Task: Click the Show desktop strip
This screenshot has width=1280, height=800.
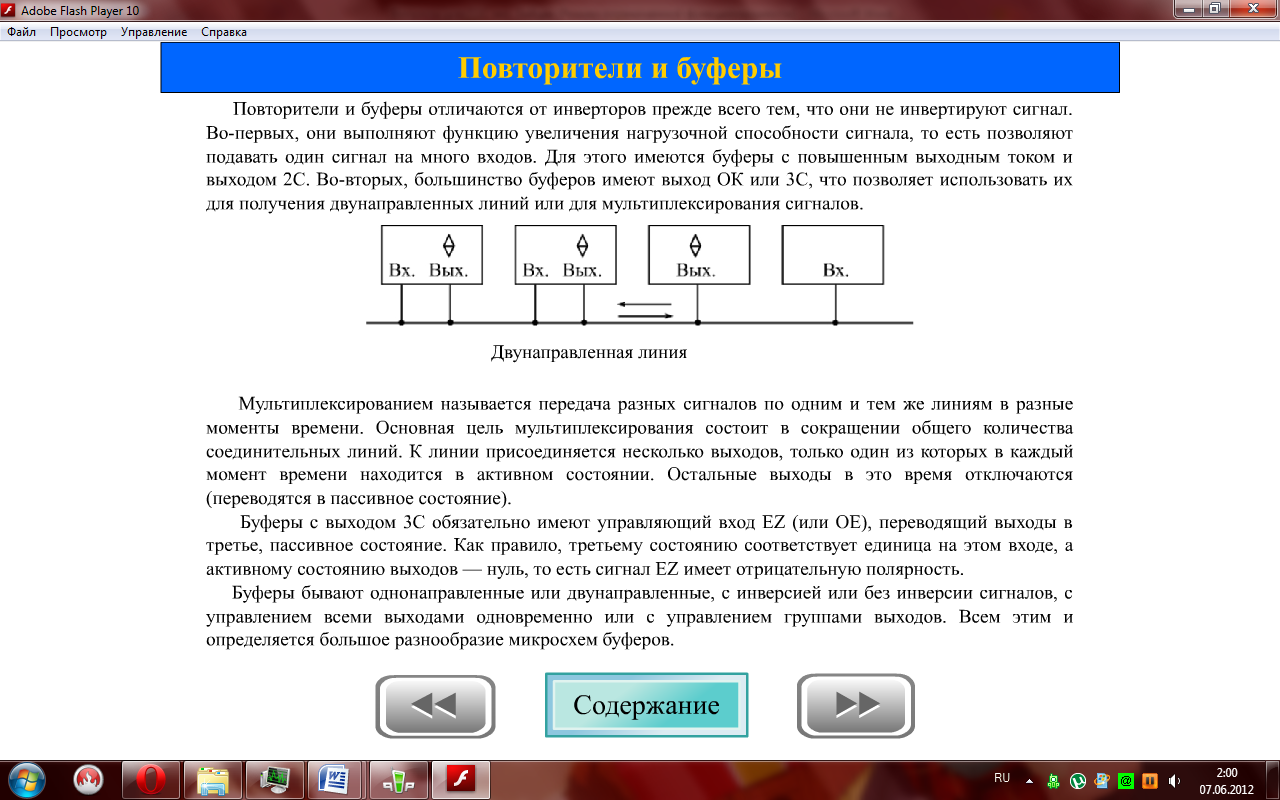Action: [1272, 780]
